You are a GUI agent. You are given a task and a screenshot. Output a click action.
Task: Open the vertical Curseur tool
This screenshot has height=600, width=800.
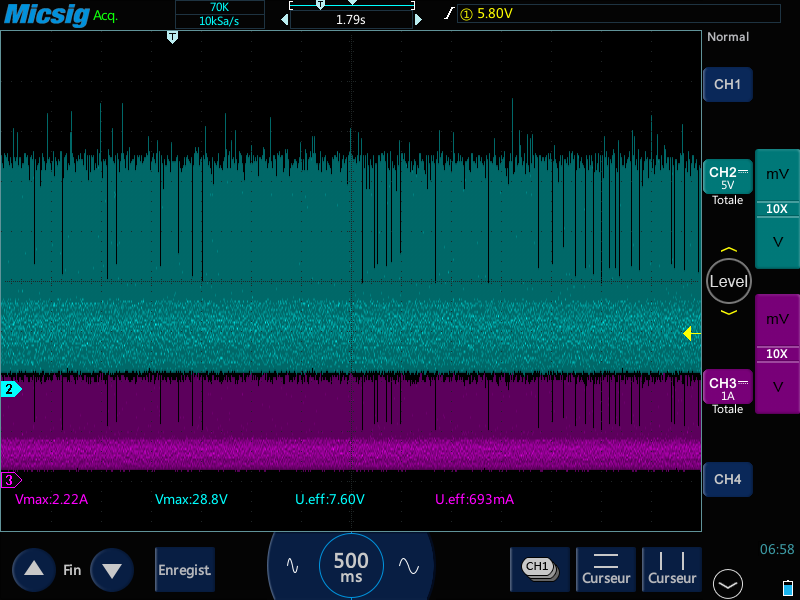(672, 569)
